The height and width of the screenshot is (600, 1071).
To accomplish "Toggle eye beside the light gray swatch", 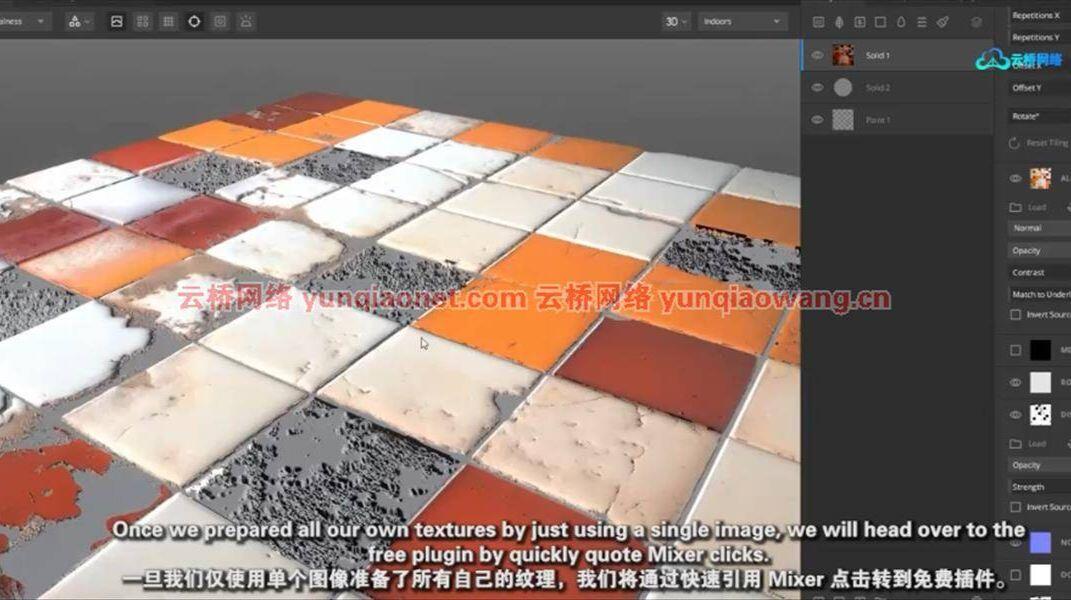I will pyautogui.click(x=1015, y=383).
